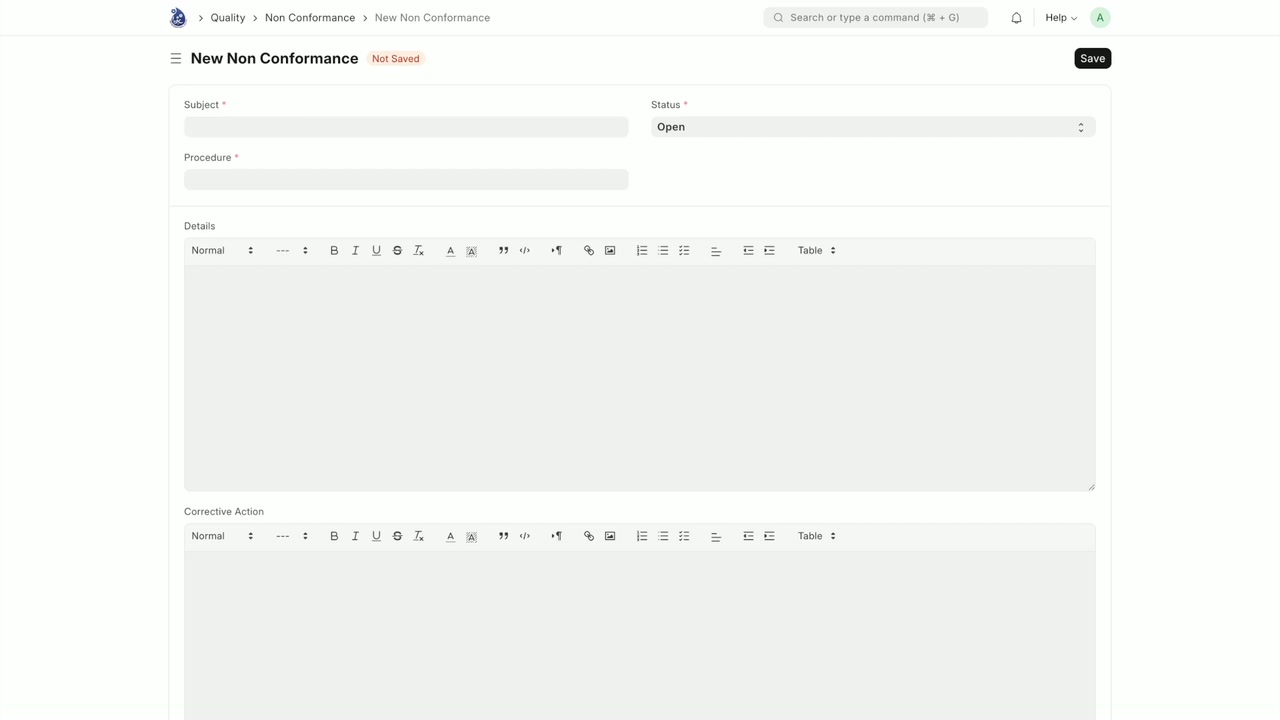1280x720 pixels.
Task: Apply strikethrough in Details editor toolbar
Action: [x=397, y=251]
